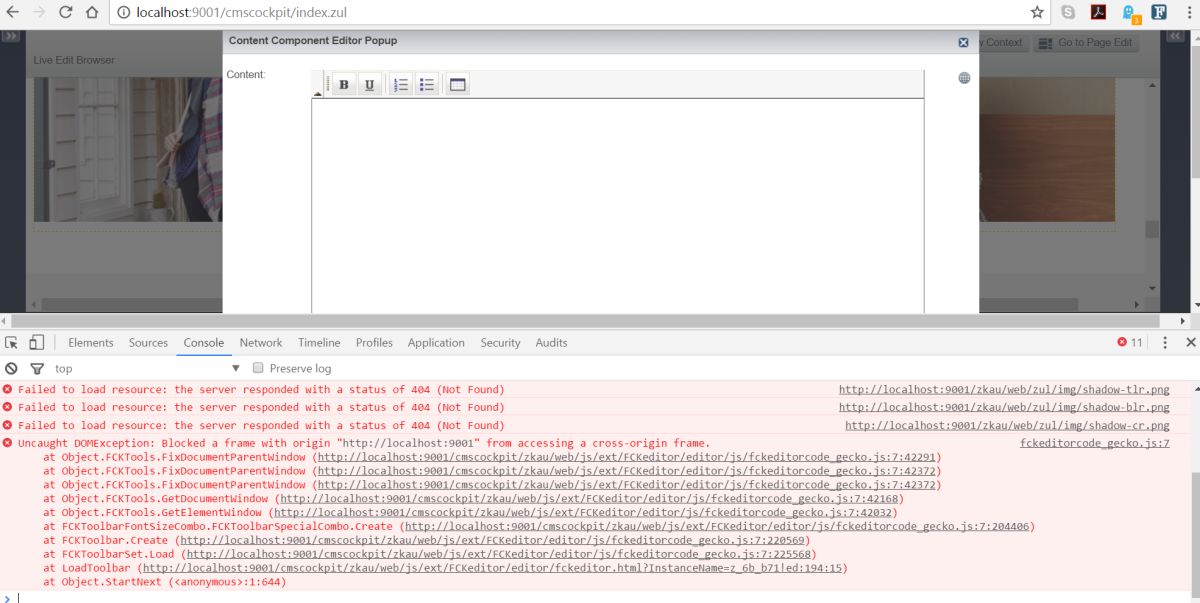Screen dimensions: 1200x603
Task: Open the shadow-cr.png resource link
Action: [1007, 426]
